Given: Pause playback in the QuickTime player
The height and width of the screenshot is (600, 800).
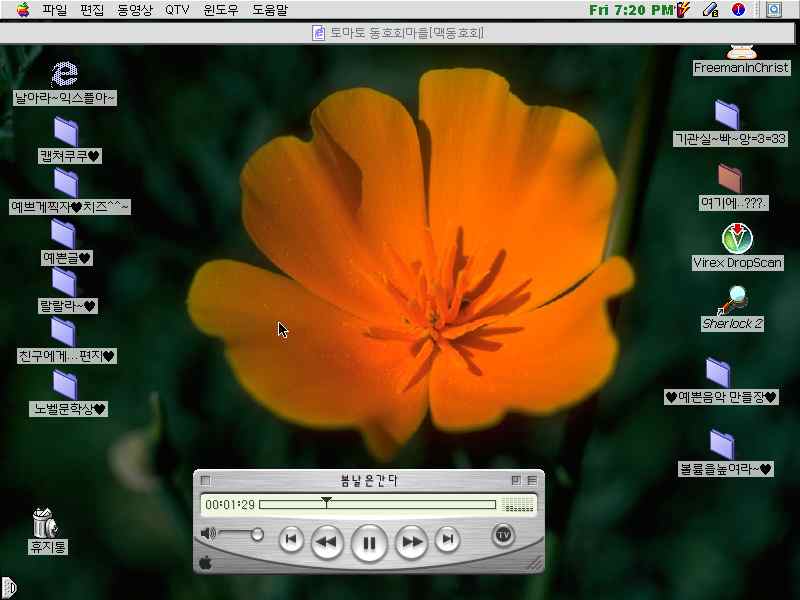Looking at the screenshot, I should [369, 543].
